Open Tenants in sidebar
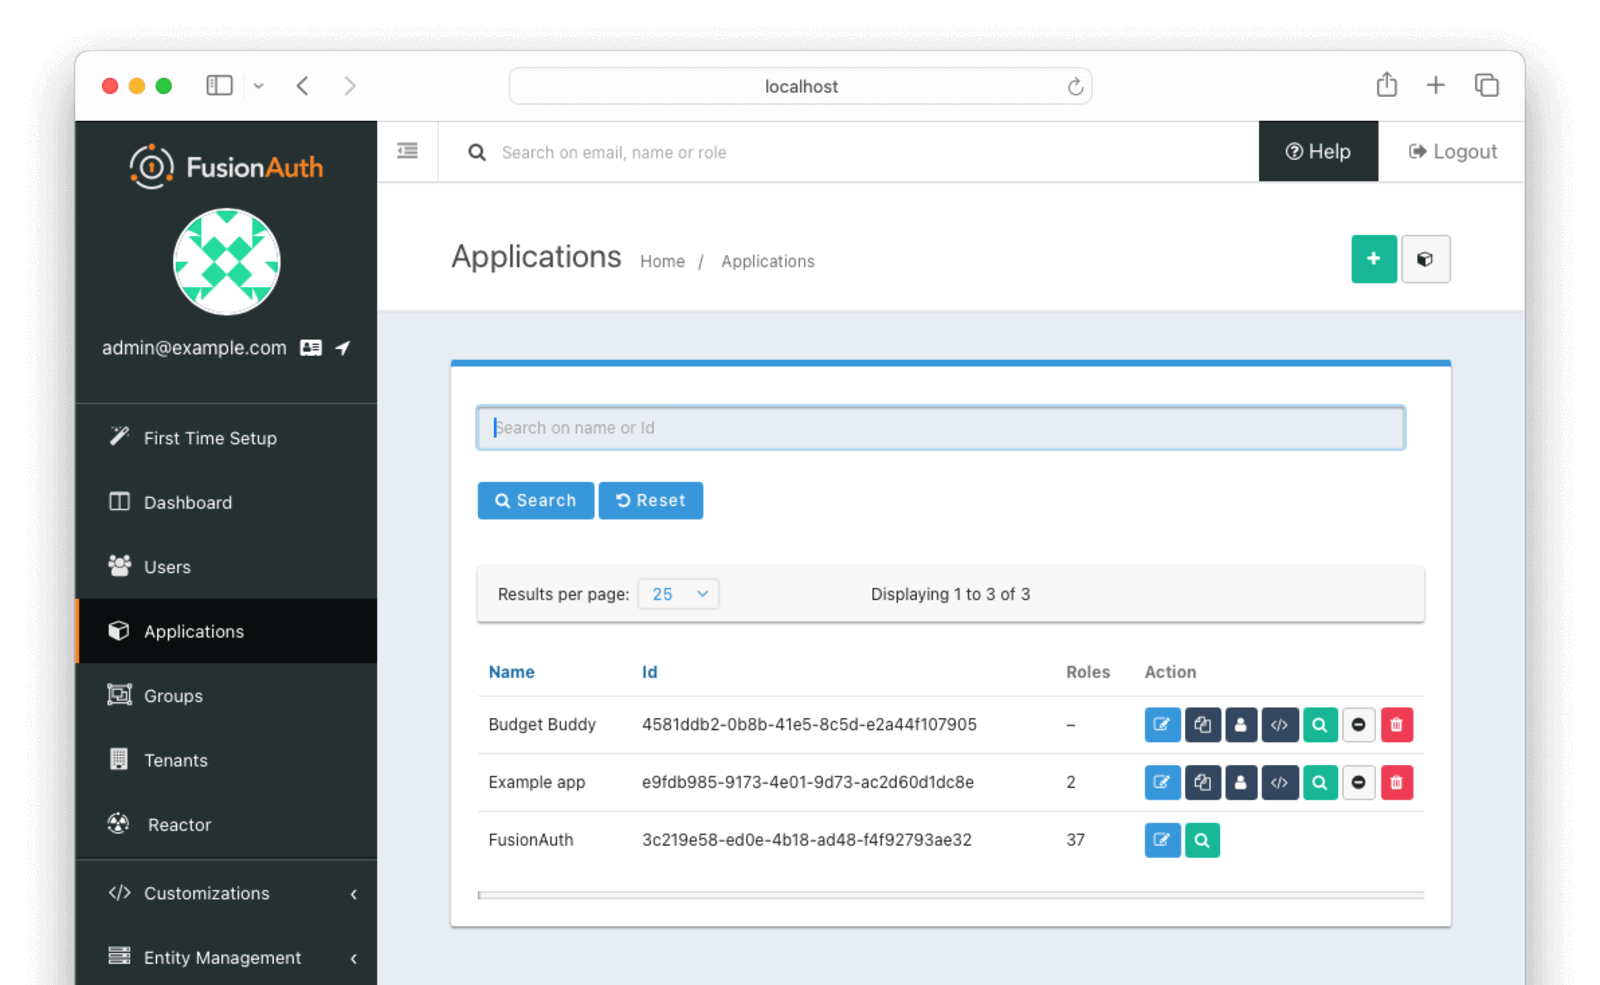 coord(227,760)
